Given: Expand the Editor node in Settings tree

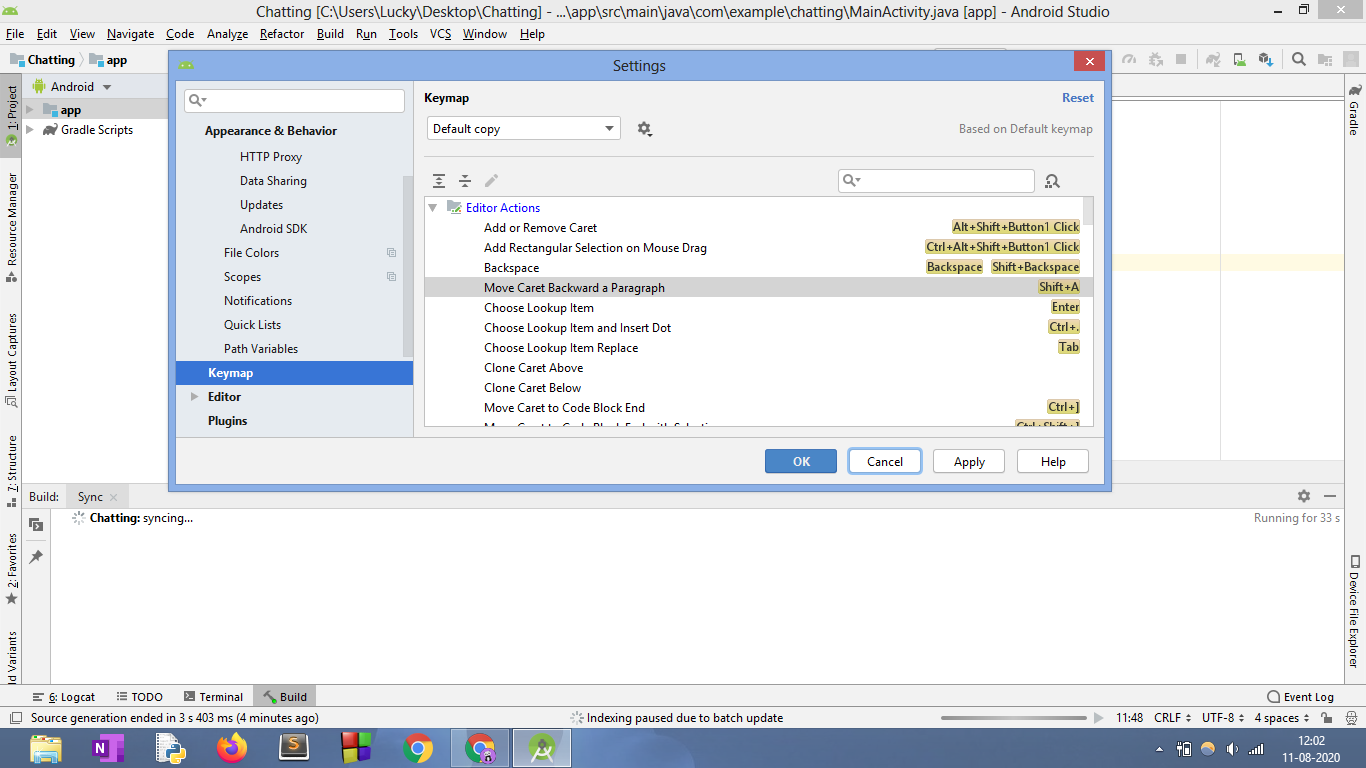Looking at the screenshot, I should (x=195, y=397).
